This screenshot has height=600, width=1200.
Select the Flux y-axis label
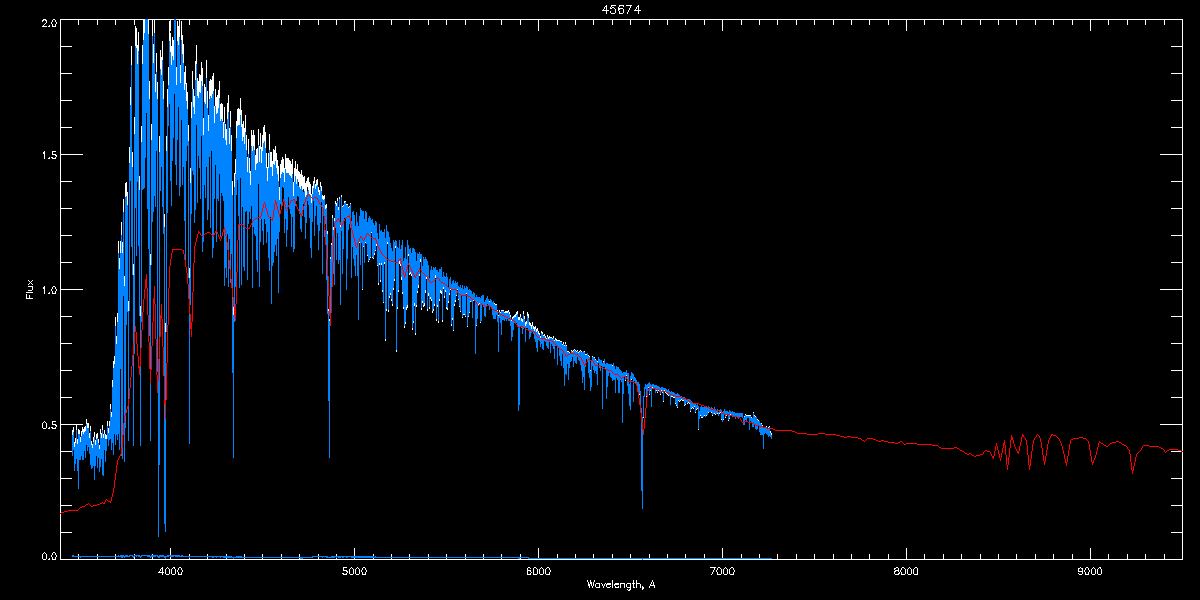click(29, 289)
